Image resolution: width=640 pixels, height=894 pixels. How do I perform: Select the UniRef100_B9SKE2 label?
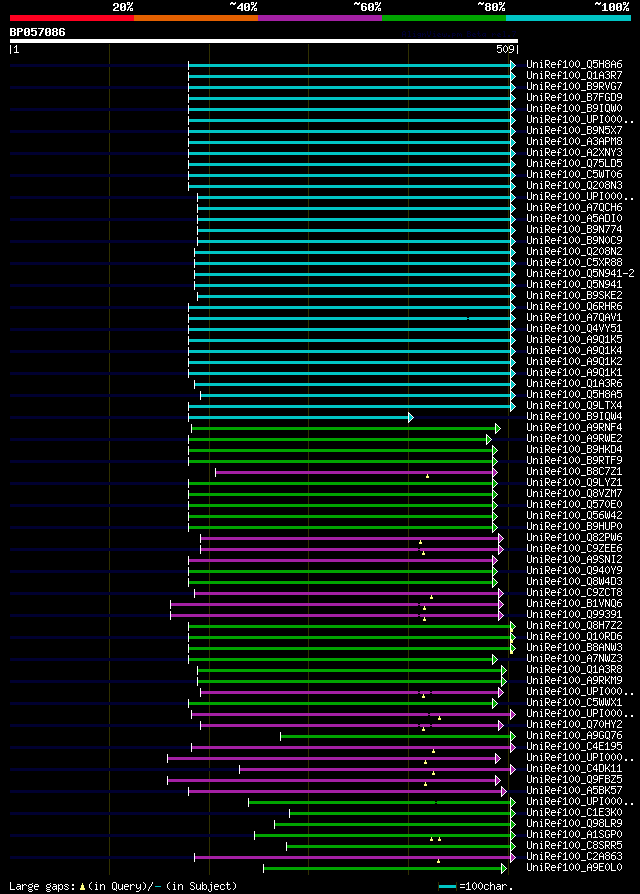[x=574, y=295]
